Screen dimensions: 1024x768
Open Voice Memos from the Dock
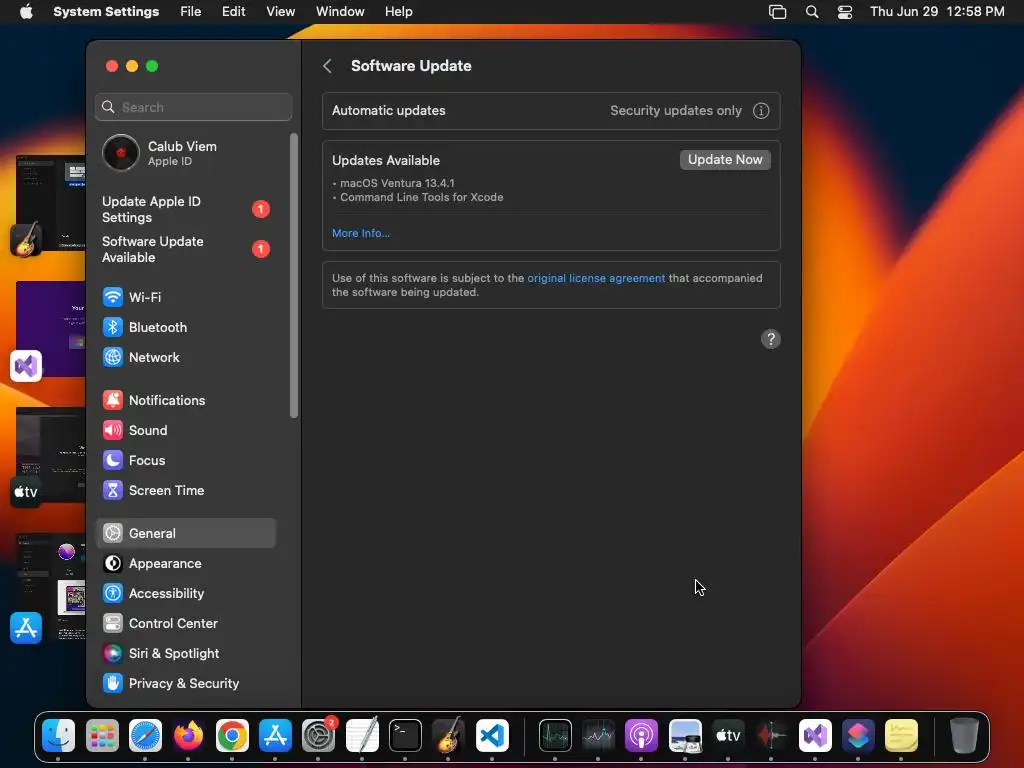[x=771, y=735]
